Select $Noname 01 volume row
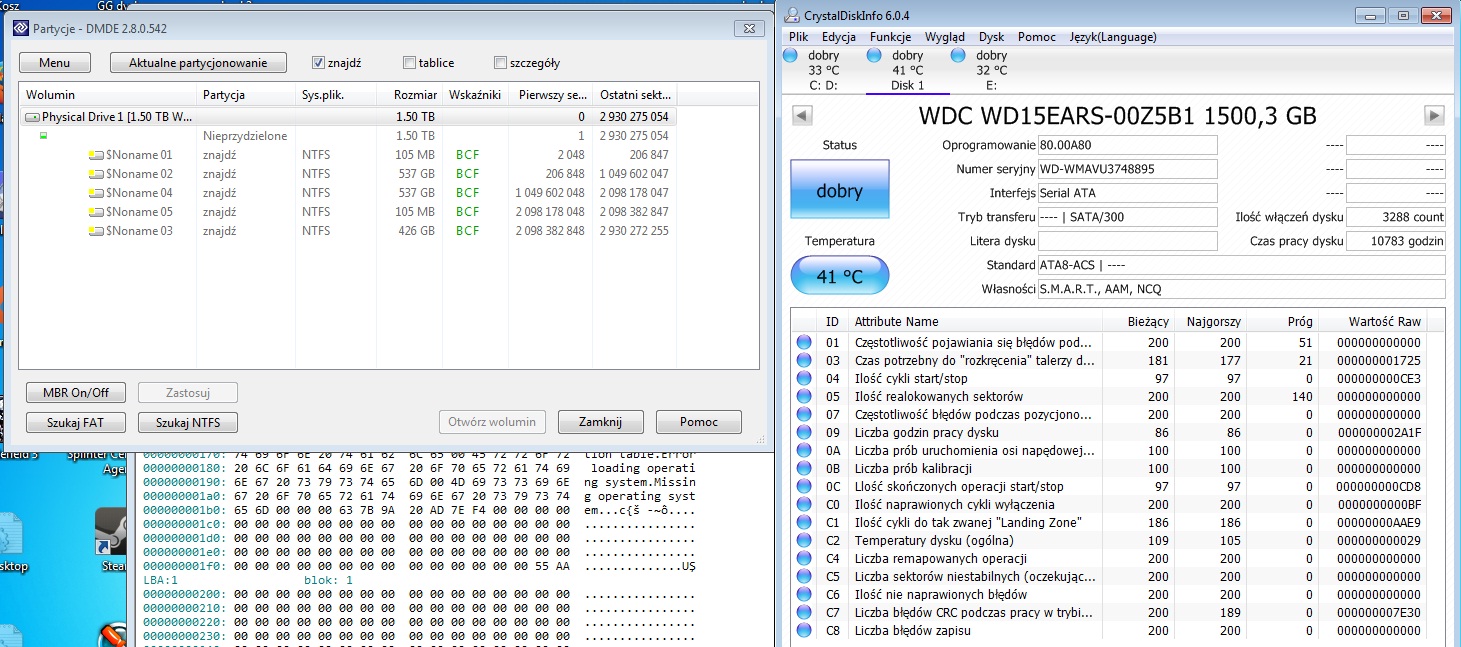The image size is (1461, 647). coord(348,154)
